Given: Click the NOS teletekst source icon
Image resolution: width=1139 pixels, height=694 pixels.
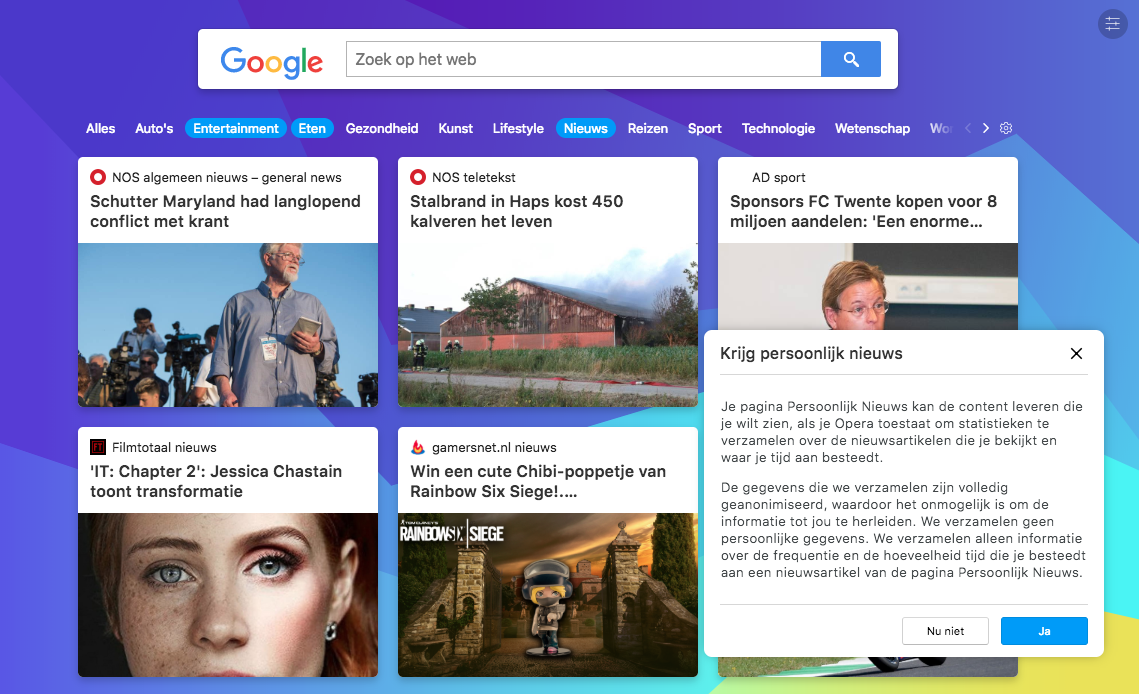Looking at the screenshot, I should (418, 178).
